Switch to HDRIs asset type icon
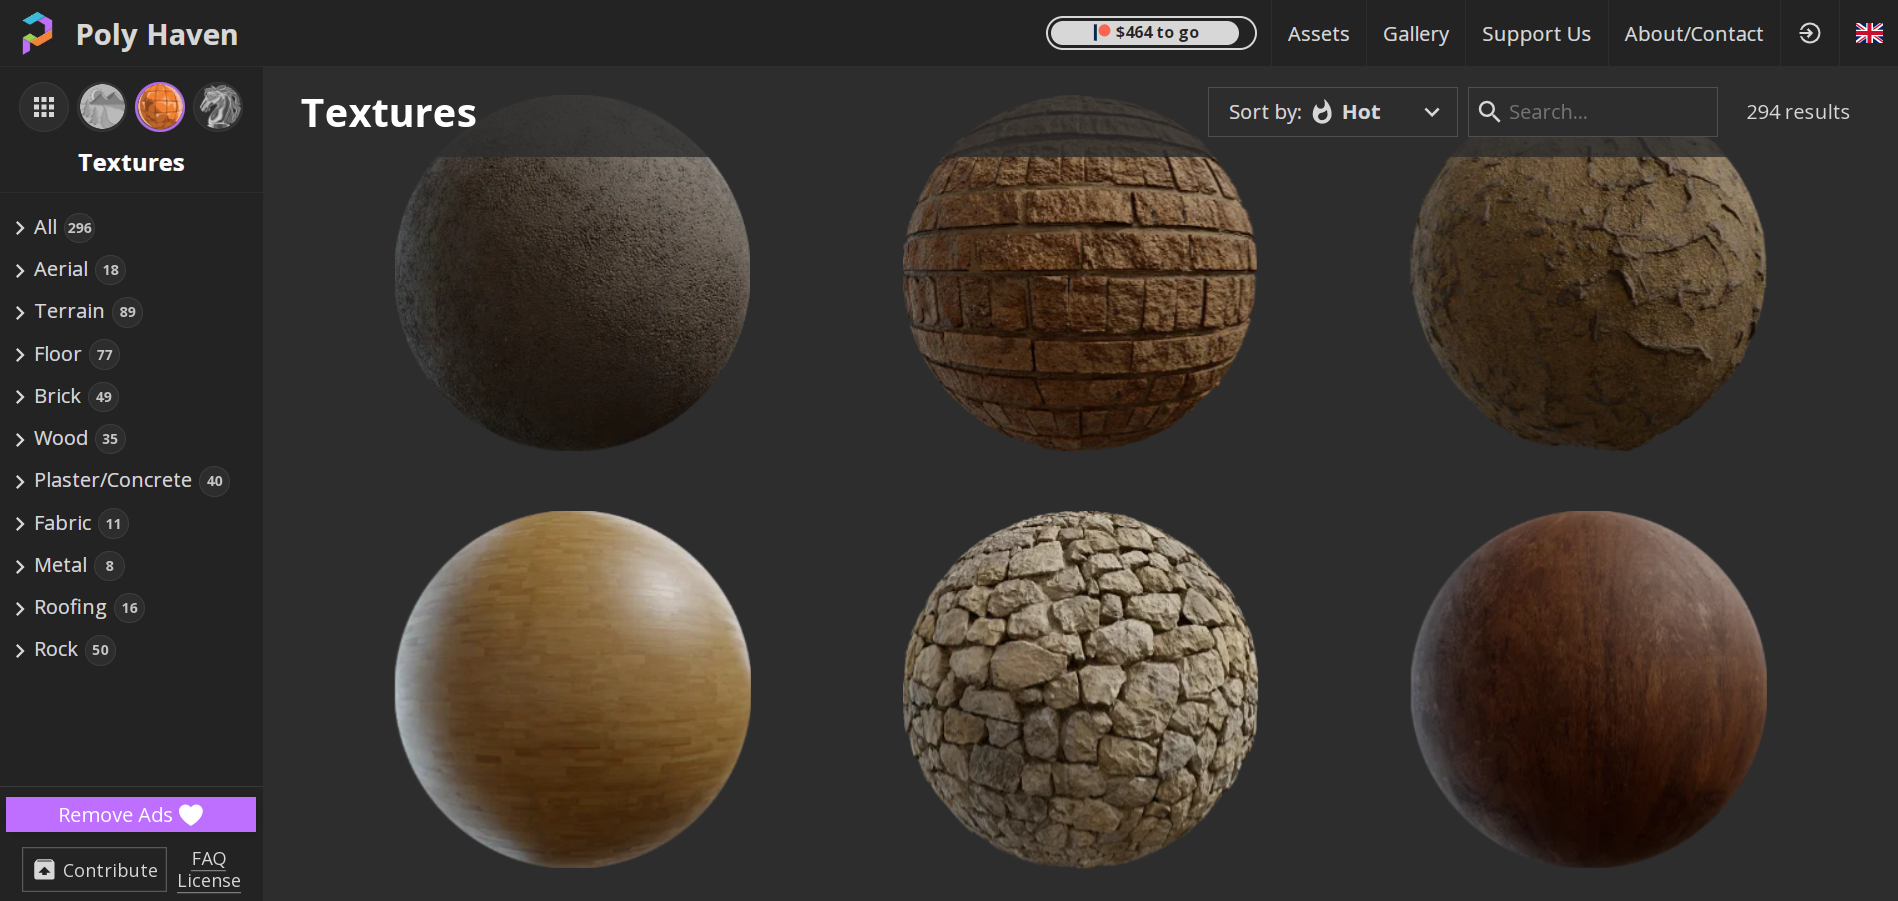 pyautogui.click(x=102, y=107)
